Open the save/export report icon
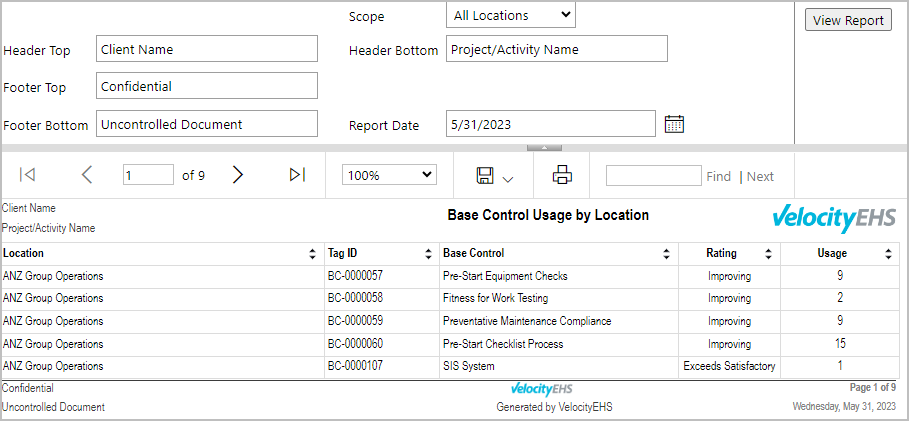Viewport: 909px width, 421px height. pyautogui.click(x=485, y=175)
